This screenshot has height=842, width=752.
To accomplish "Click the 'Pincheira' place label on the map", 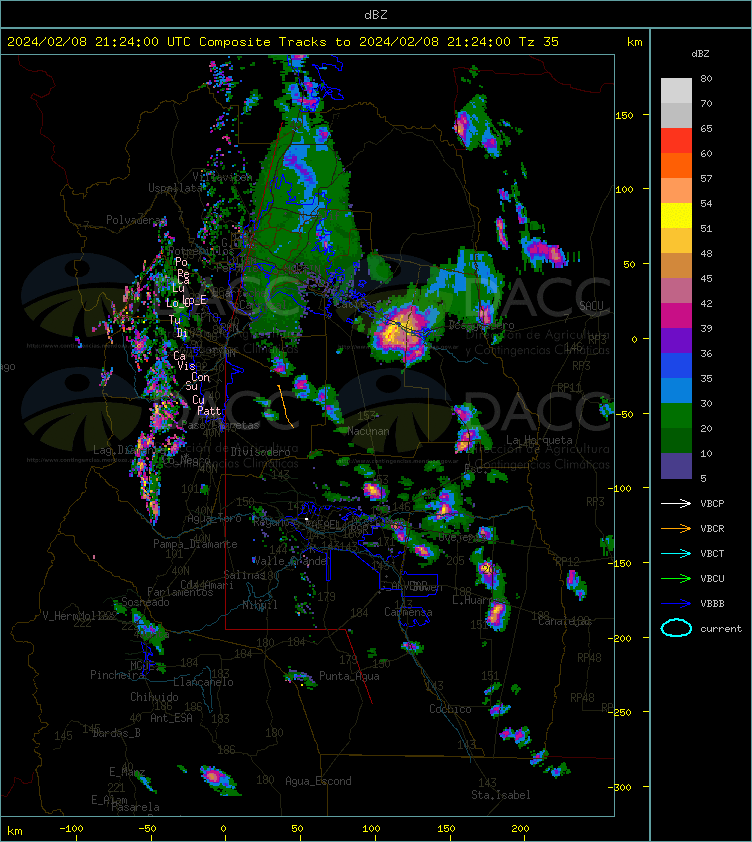I will [117, 675].
